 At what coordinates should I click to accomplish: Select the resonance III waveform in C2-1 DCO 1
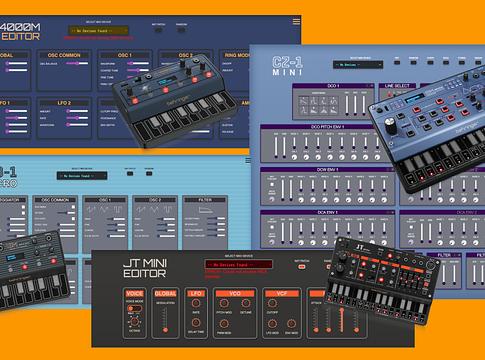point(334,110)
